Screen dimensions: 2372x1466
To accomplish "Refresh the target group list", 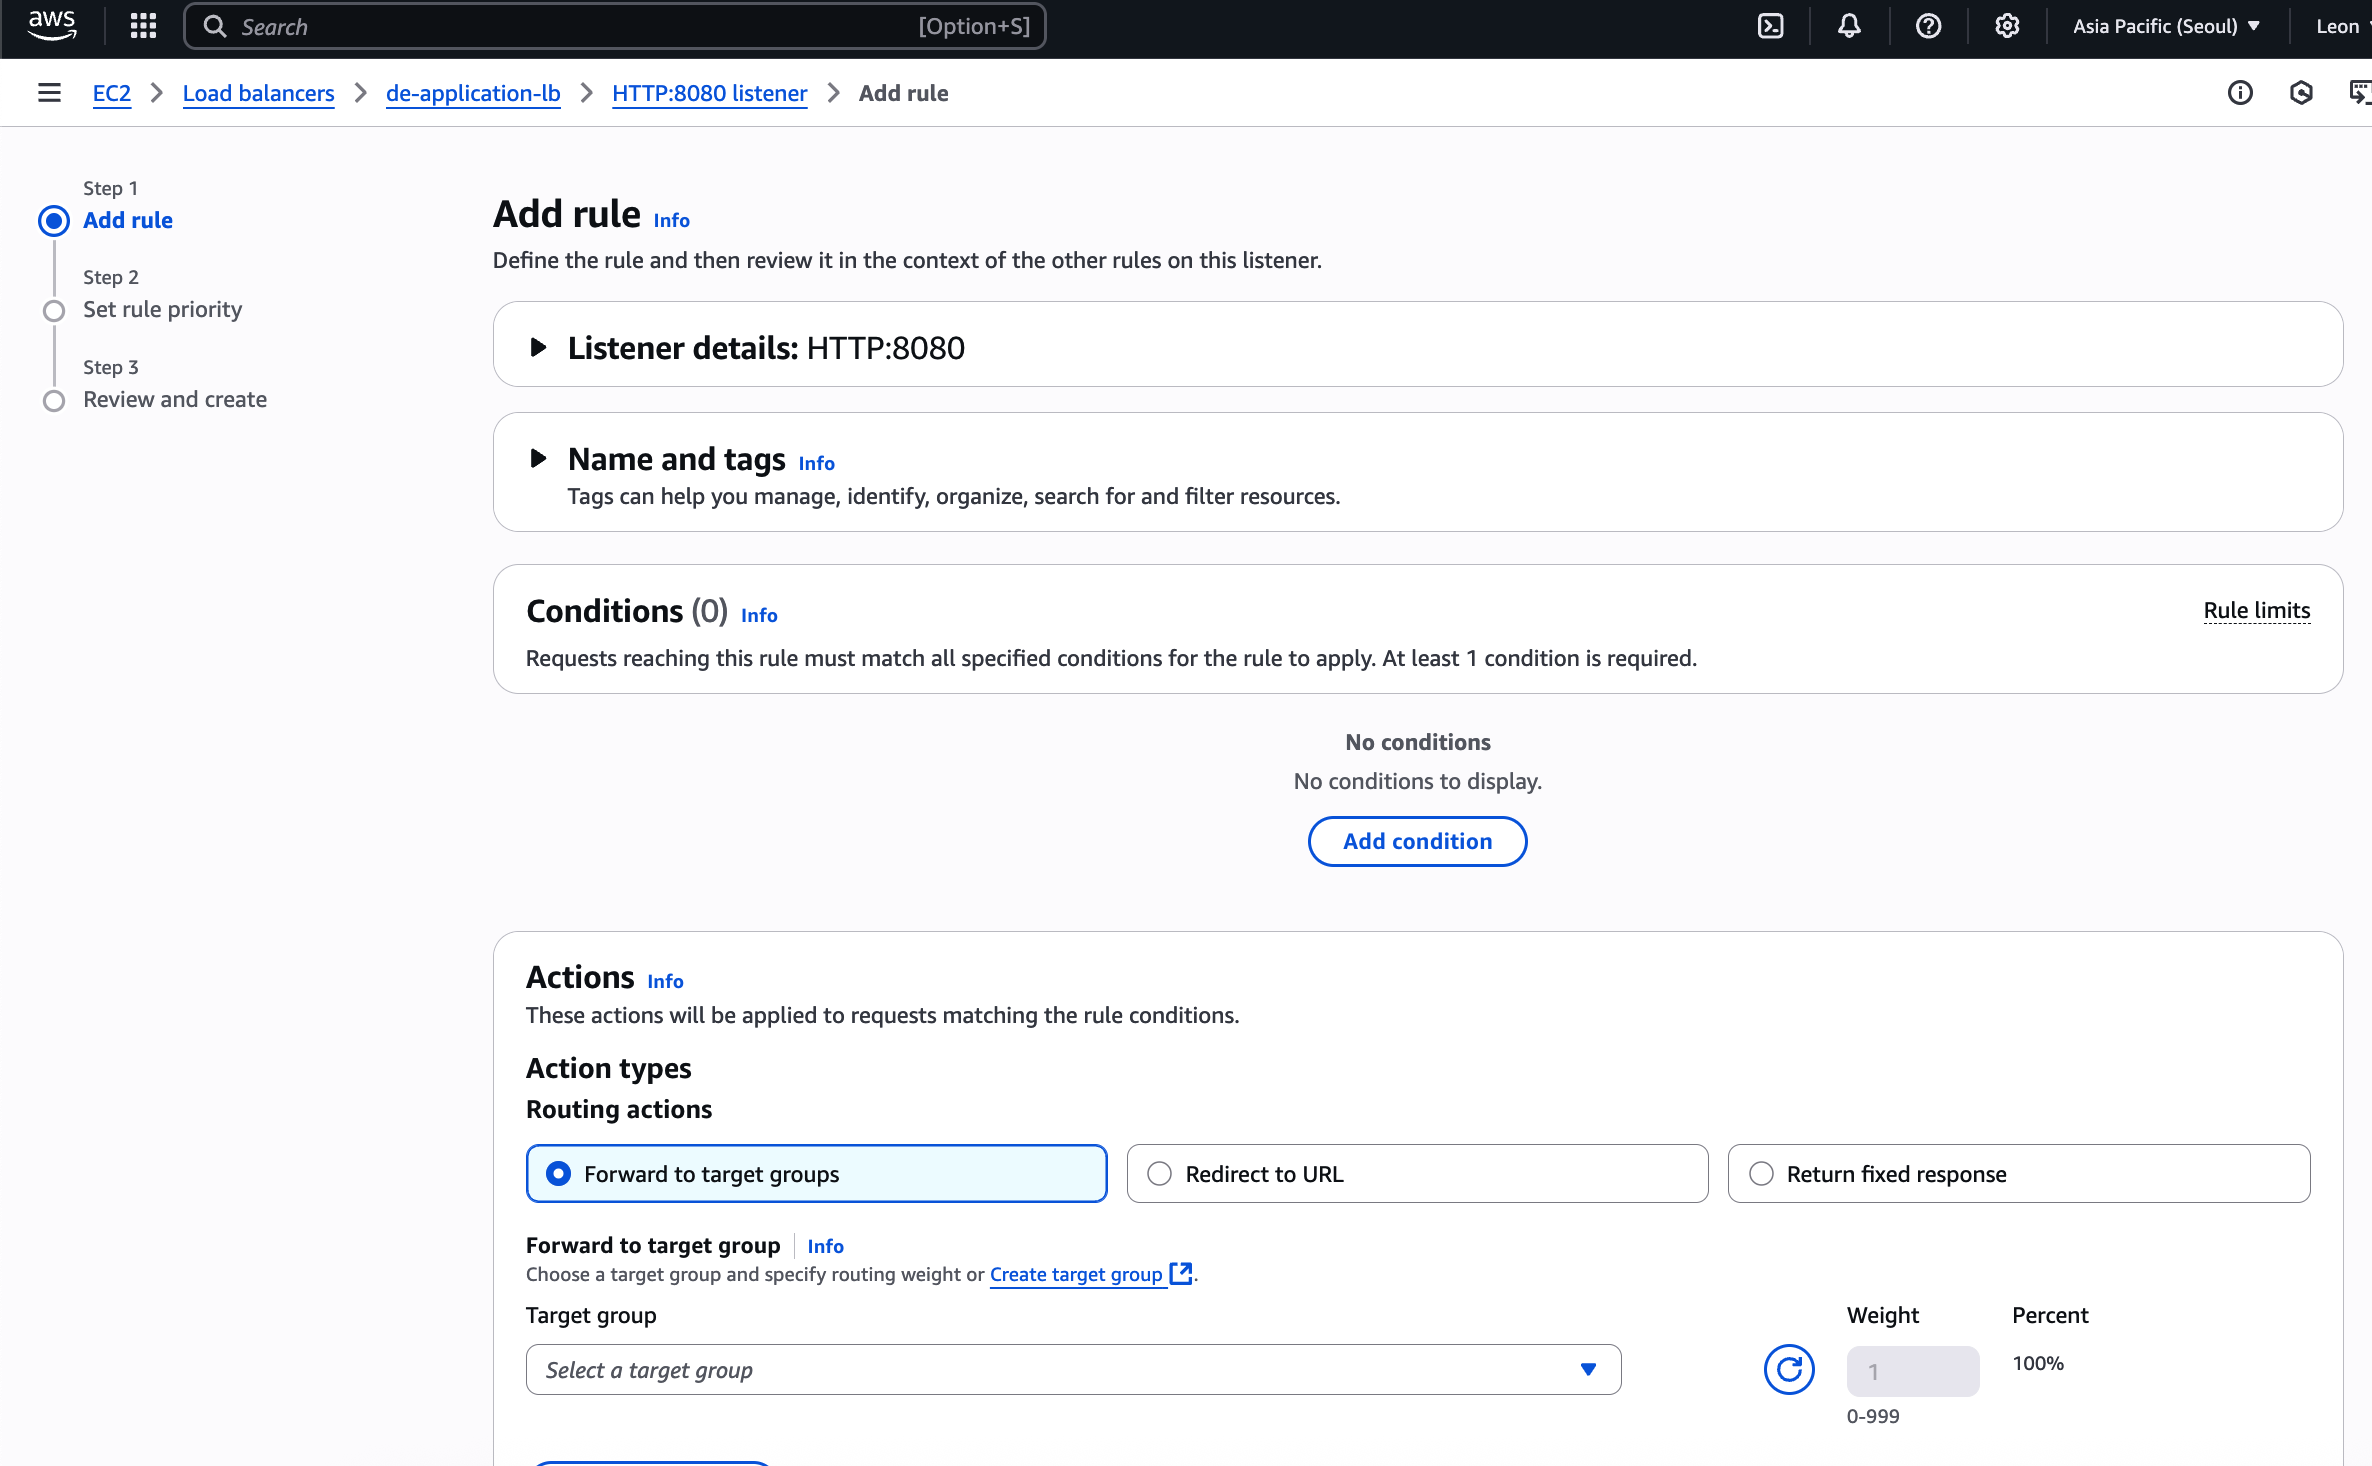I will [1788, 1369].
